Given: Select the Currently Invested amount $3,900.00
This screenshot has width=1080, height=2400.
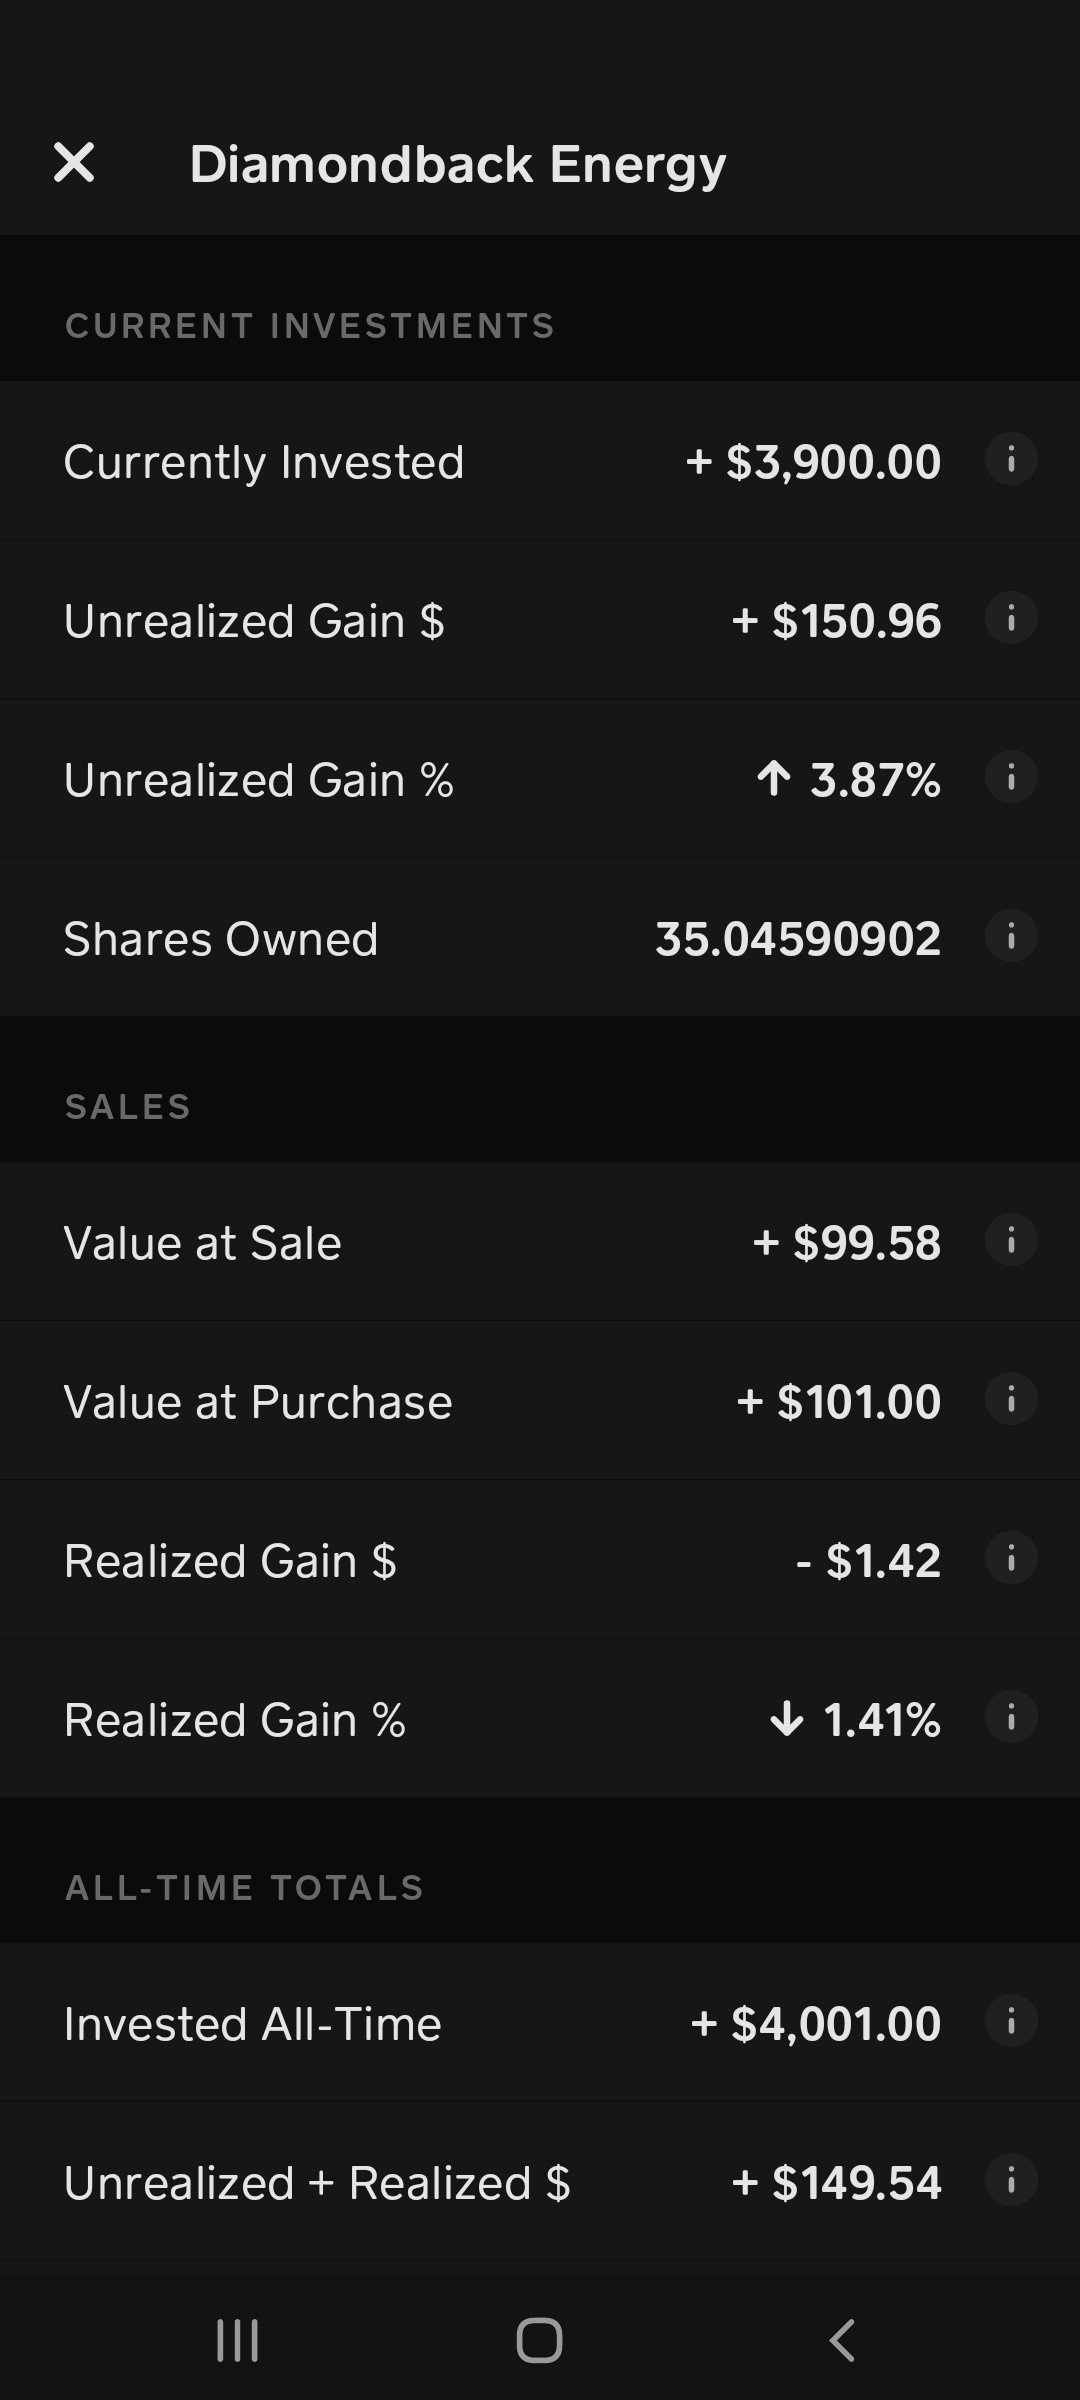Looking at the screenshot, I should [813, 462].
